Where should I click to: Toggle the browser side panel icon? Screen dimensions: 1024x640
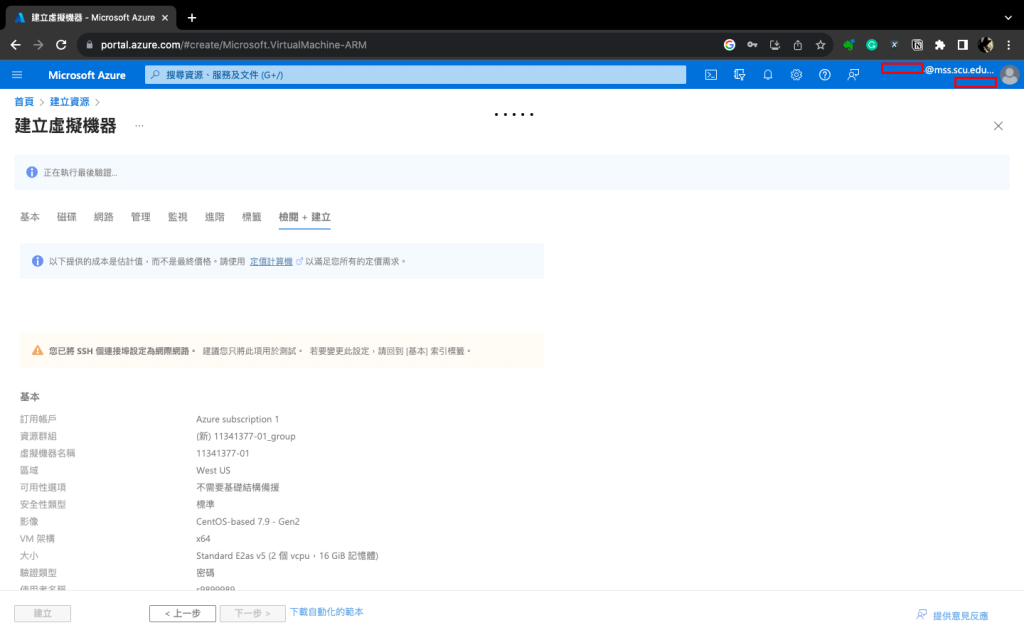click(x=963, y=45)
